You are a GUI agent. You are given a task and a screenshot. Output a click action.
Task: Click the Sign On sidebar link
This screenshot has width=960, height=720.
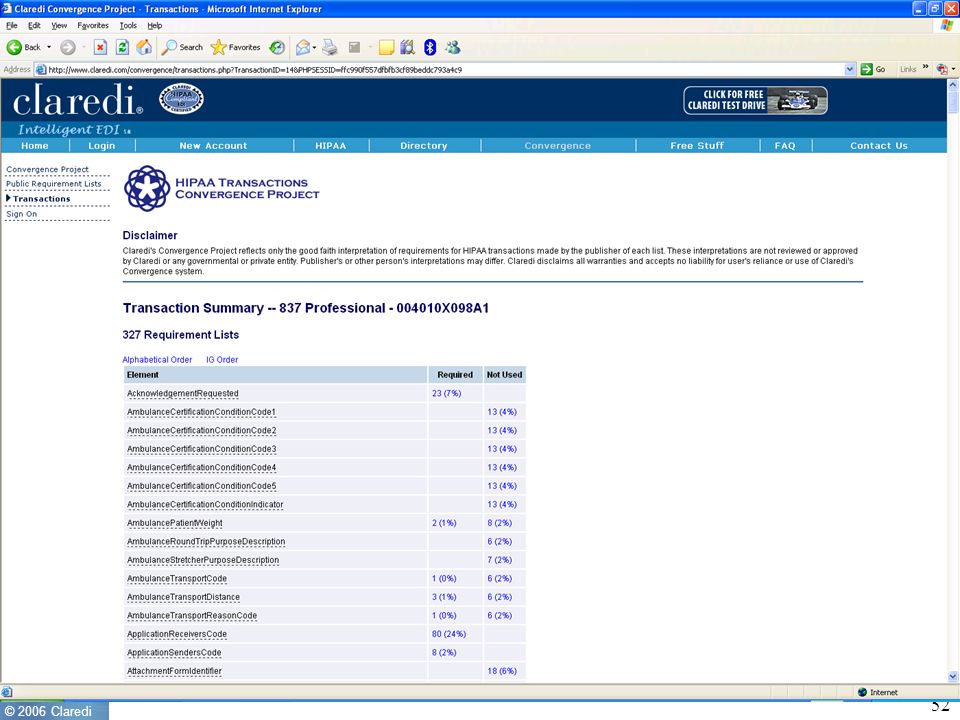click(x=21, y=214)
